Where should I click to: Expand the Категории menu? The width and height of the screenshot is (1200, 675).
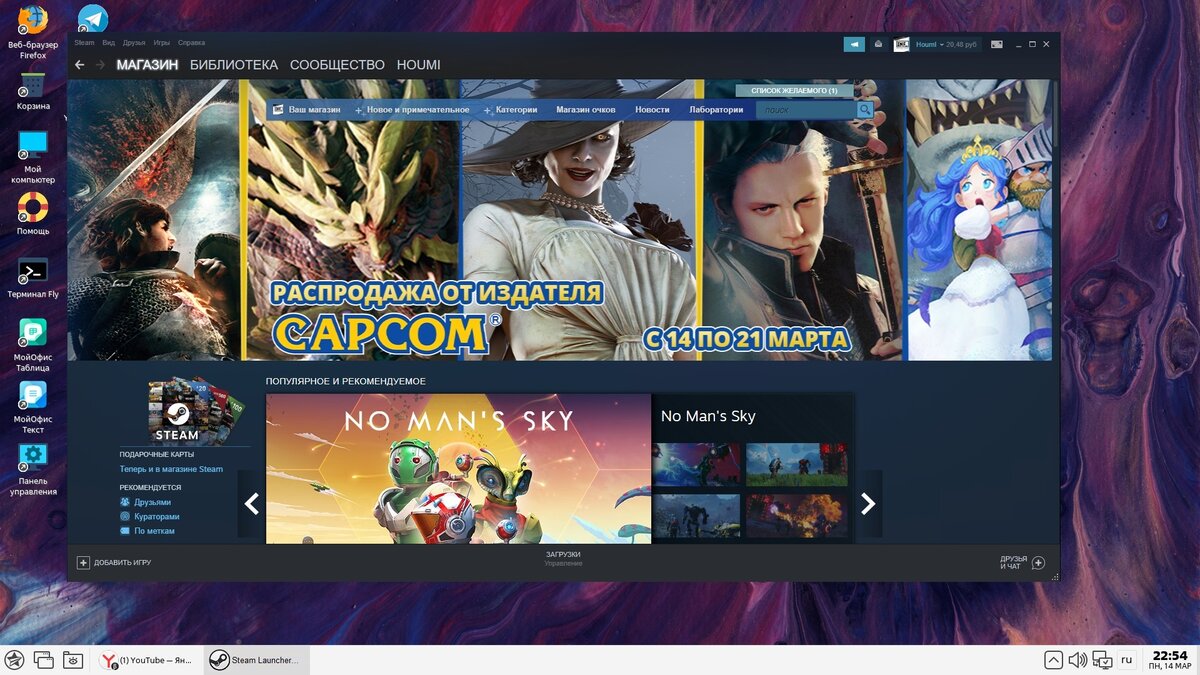tap(510, 110)
